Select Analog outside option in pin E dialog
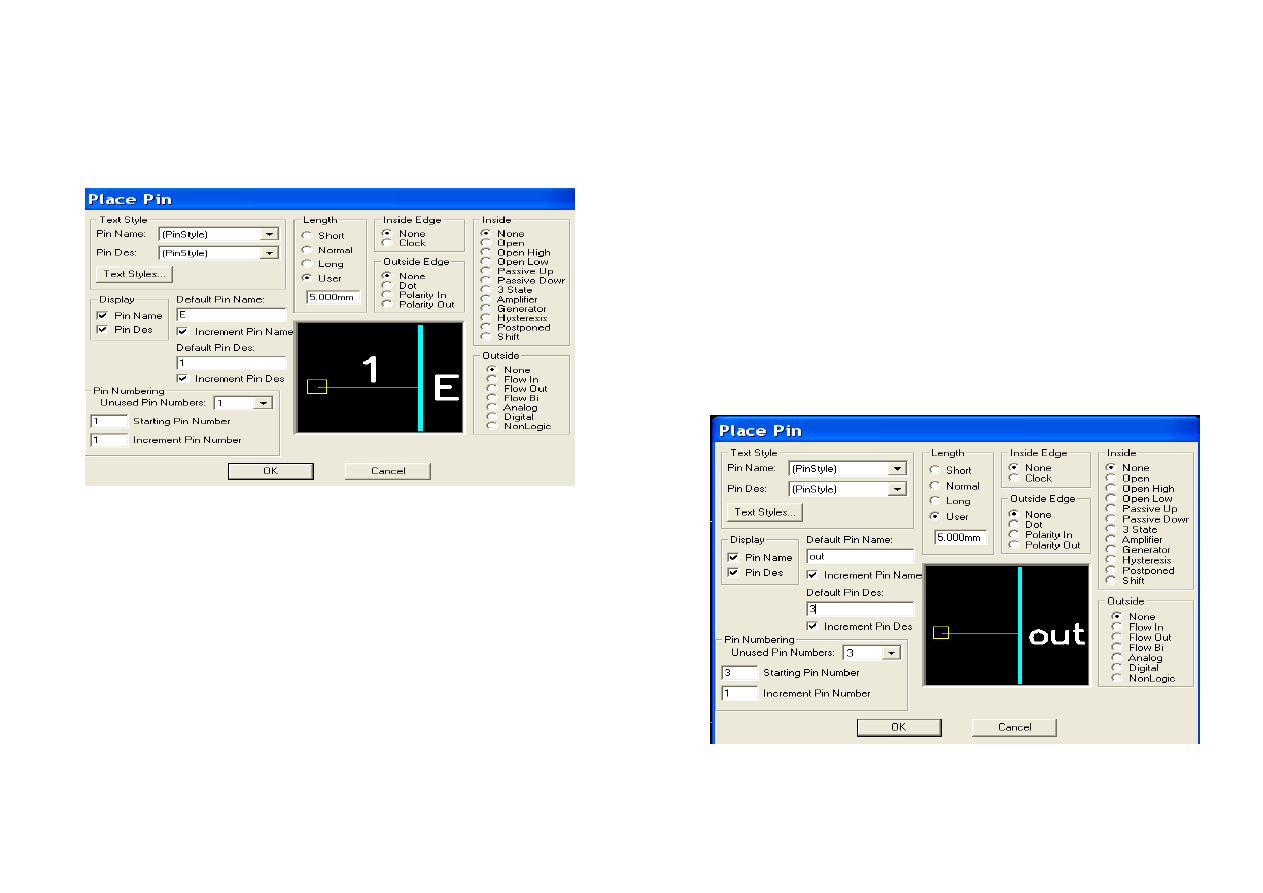The height and width of the screenshot is (893, 1263). point(491,407)
